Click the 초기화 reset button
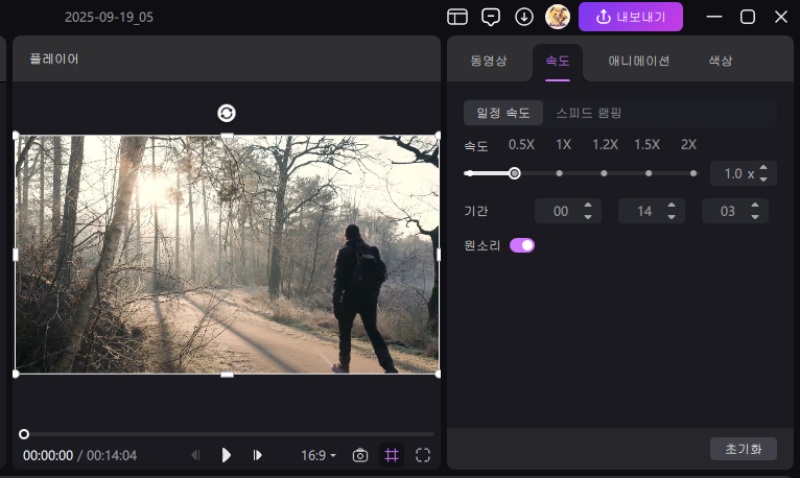 [743, 449]
